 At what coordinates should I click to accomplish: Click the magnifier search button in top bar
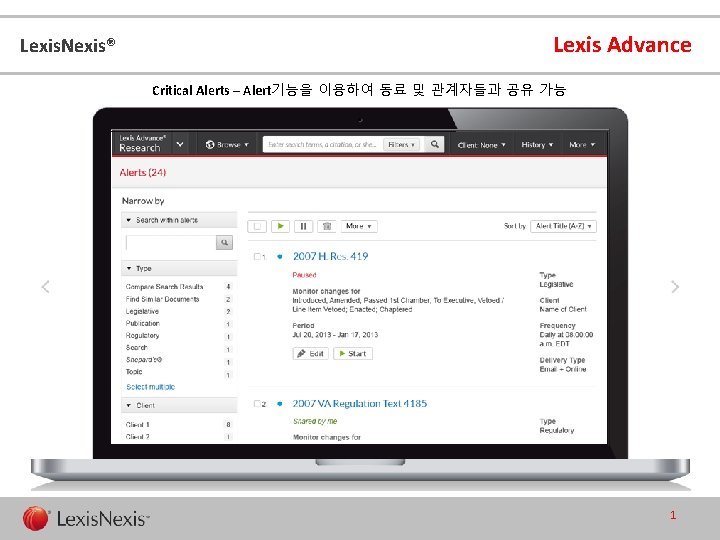click(x=434, y=145)
